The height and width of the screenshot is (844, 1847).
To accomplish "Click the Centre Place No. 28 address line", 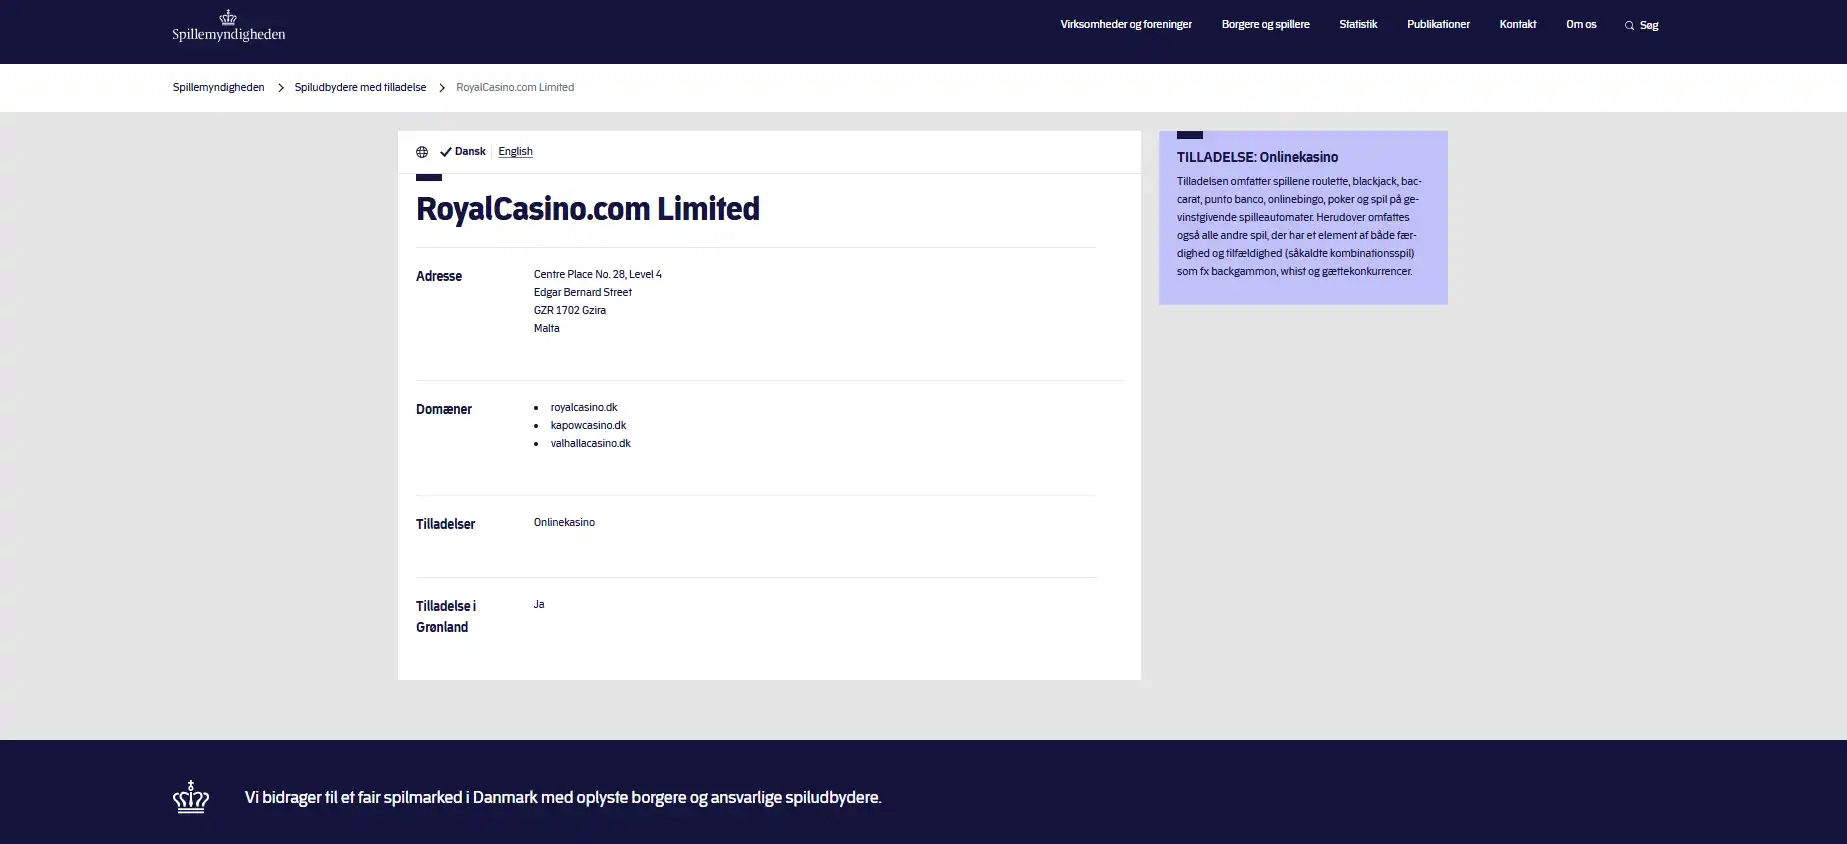I will click(598, 275).
